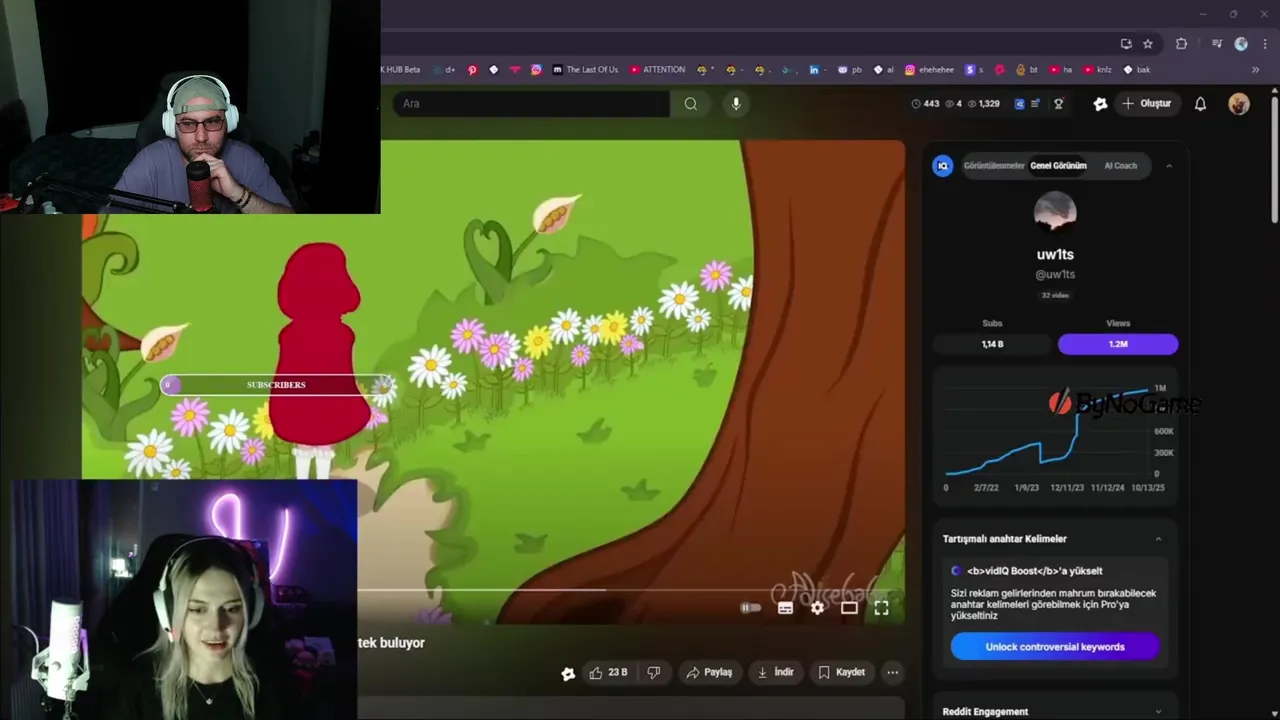Show more bookmarks with the double chevron

[x=1256, y=70]
